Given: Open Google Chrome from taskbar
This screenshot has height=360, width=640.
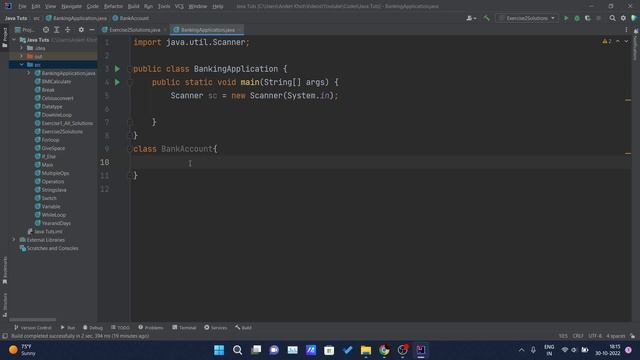Looking at the screenshot, I should pyautogui.click(x=384, y=350).
